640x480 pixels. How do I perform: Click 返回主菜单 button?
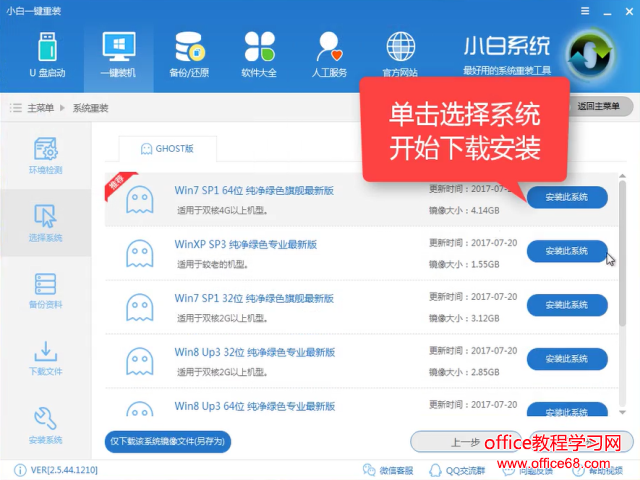(599, 106)
